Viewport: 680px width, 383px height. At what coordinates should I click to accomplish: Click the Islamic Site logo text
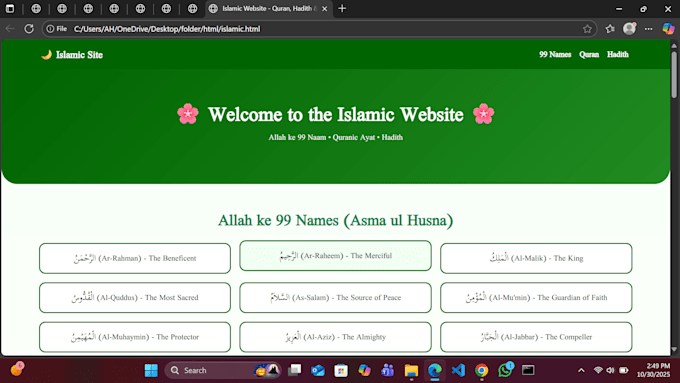click(x=79, y=55)
